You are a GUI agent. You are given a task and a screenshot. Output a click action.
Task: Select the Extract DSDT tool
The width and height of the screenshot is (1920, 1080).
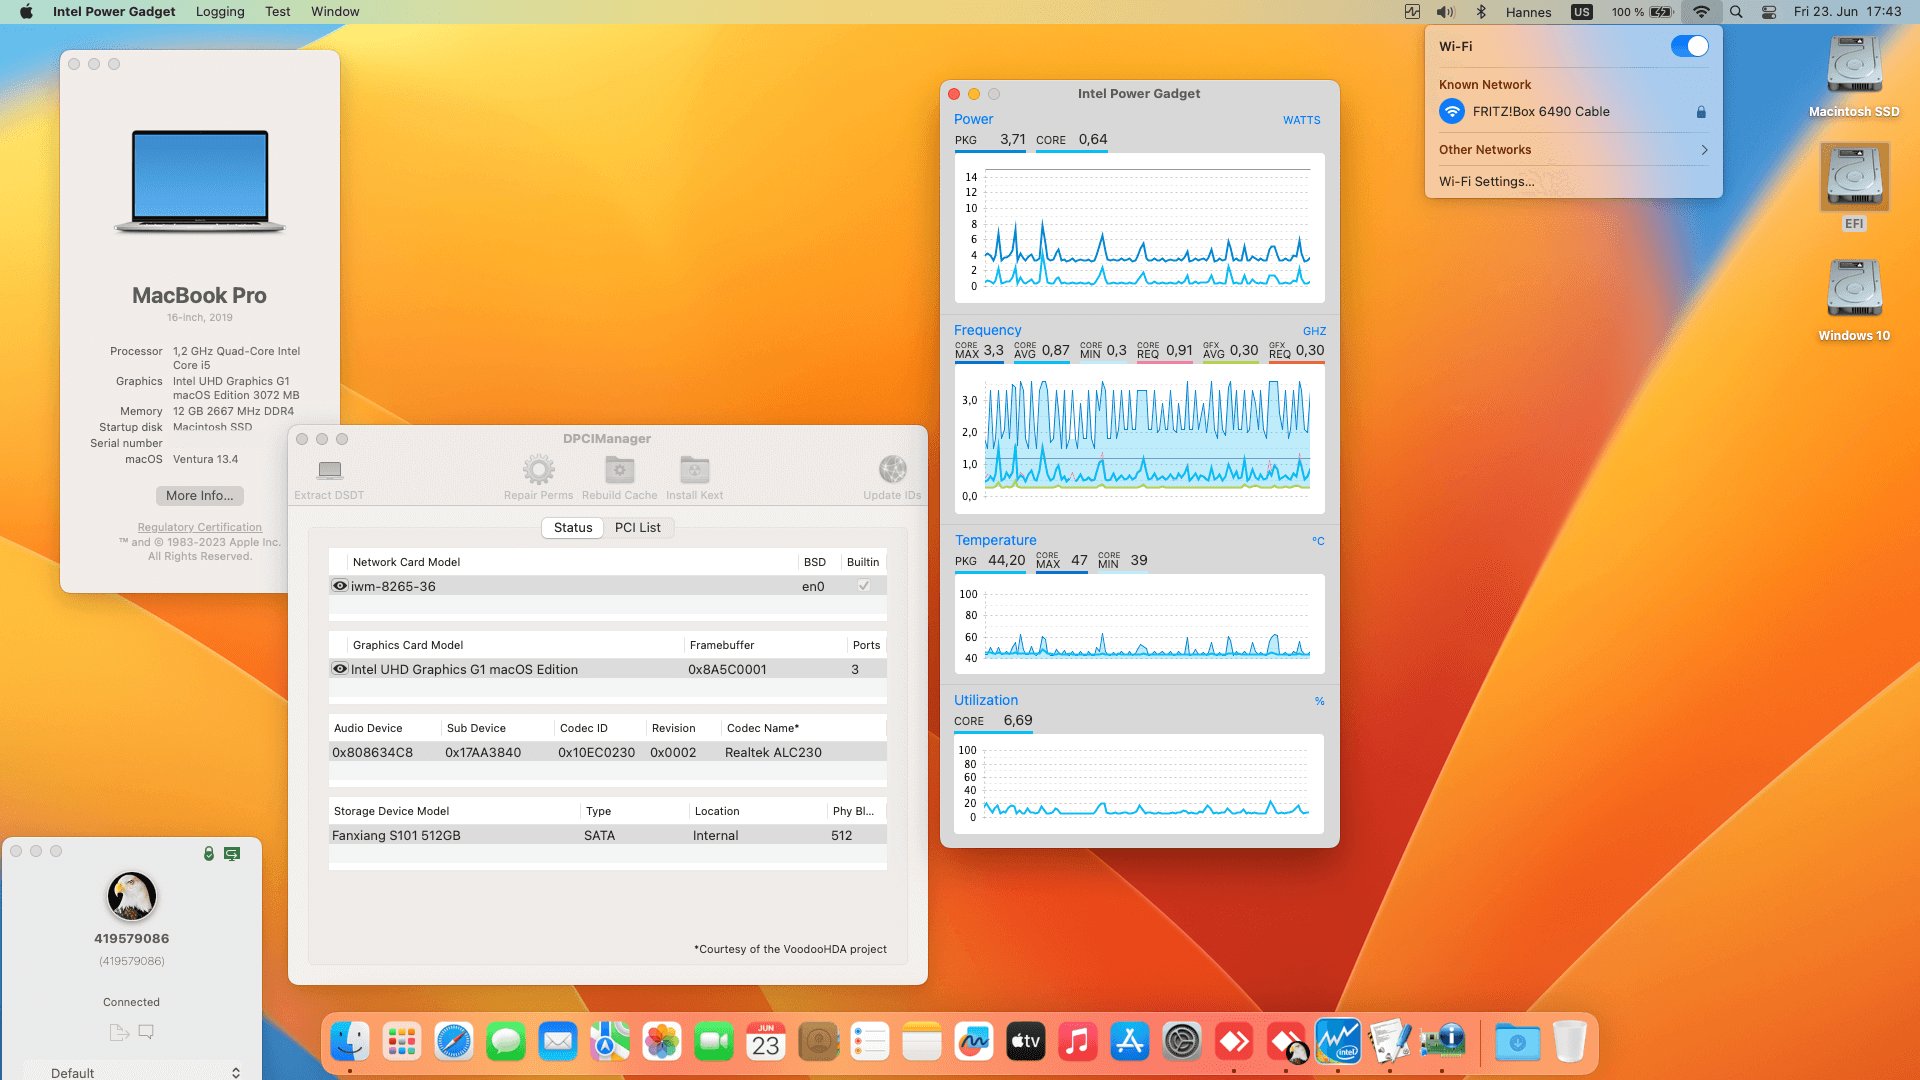tap(329, 470)
